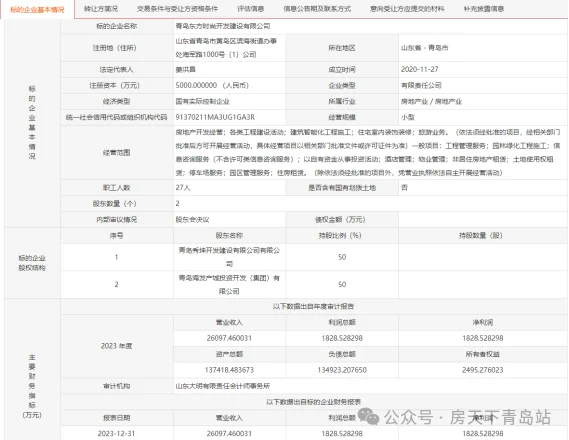Select the registered address ending 1000号（1）公司

(226, 48)
